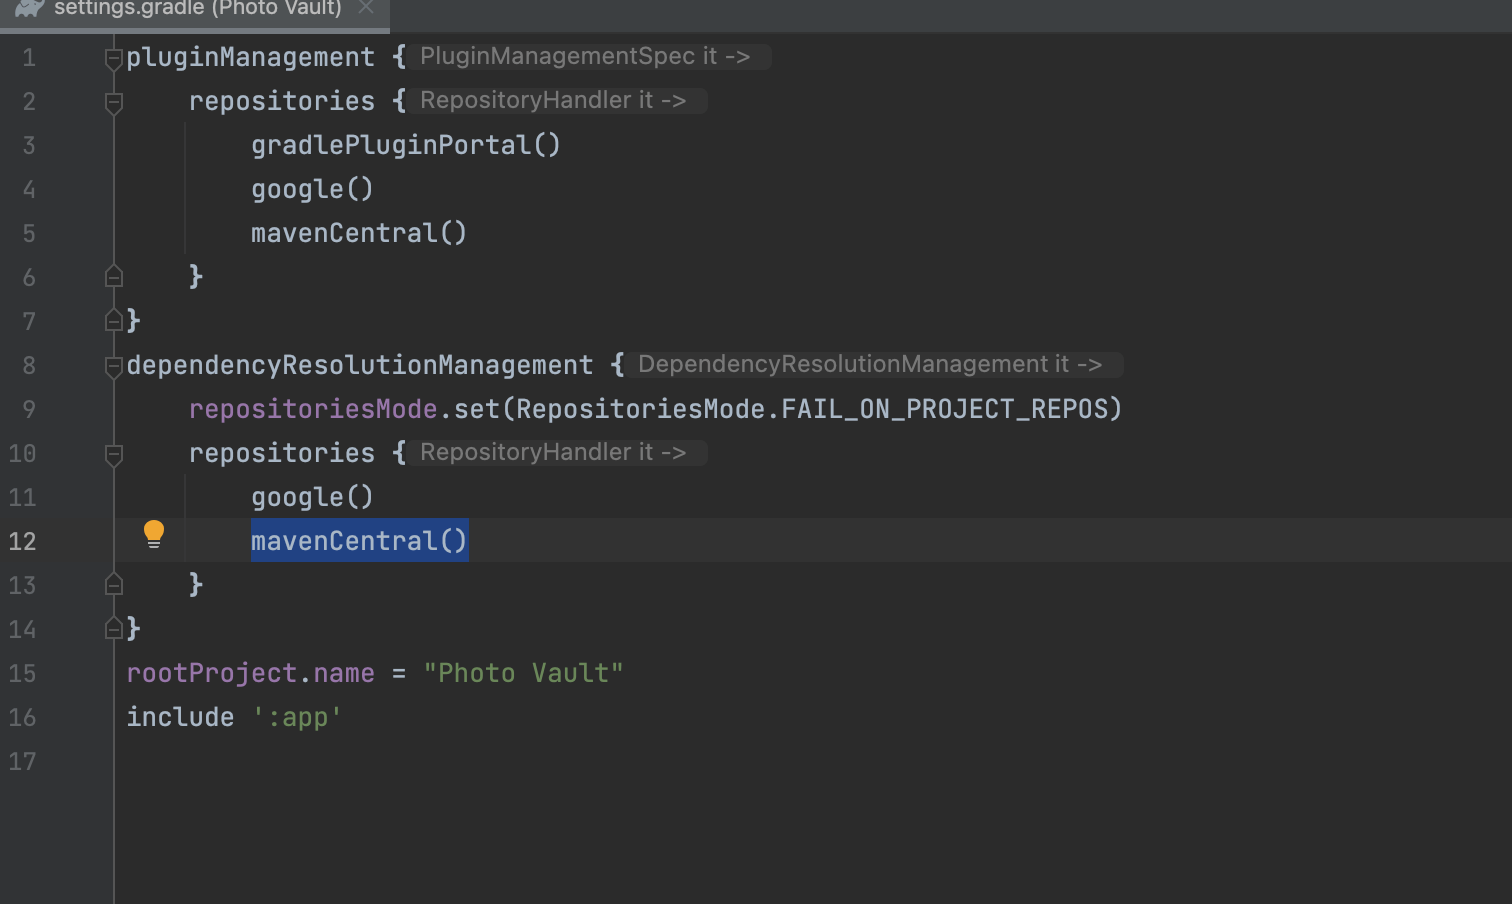The height and width of the screenshot is (904, 1512).
Task: Select the settings.gradle (Photo Vault) tab
Action: click(x=195, y=10)
